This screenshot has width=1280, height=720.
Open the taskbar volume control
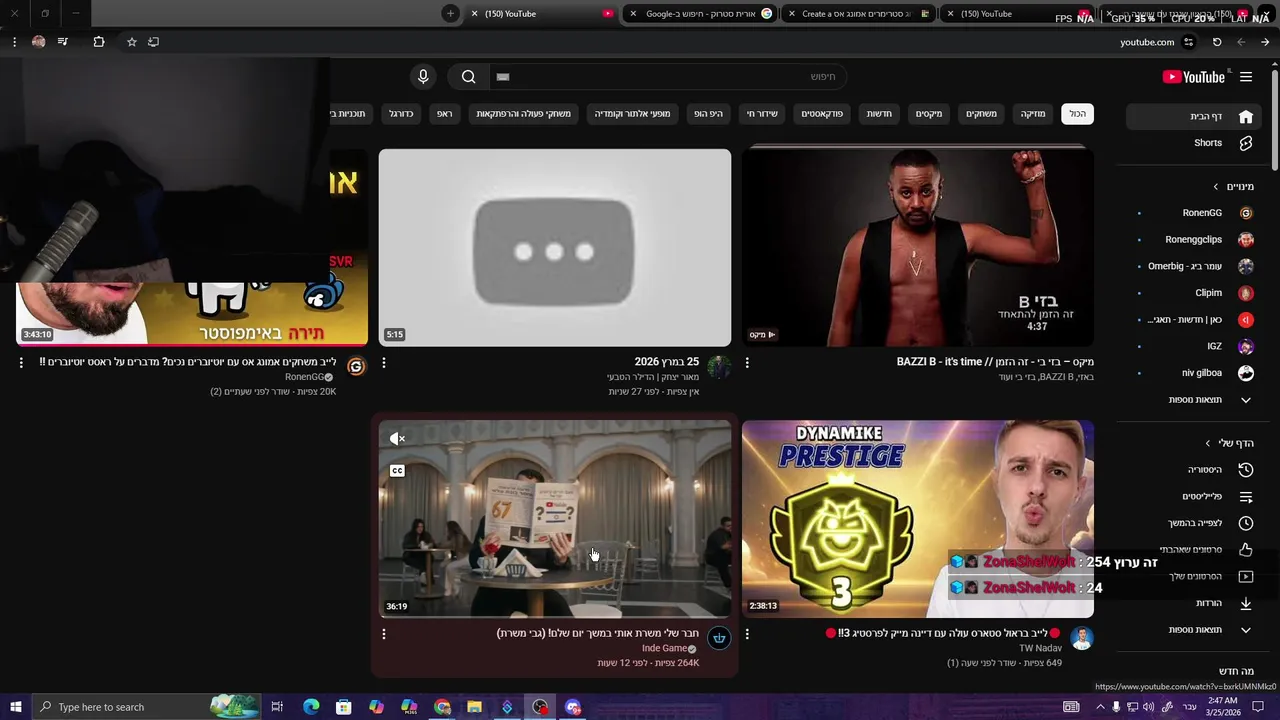click(x=1149, y=707)
